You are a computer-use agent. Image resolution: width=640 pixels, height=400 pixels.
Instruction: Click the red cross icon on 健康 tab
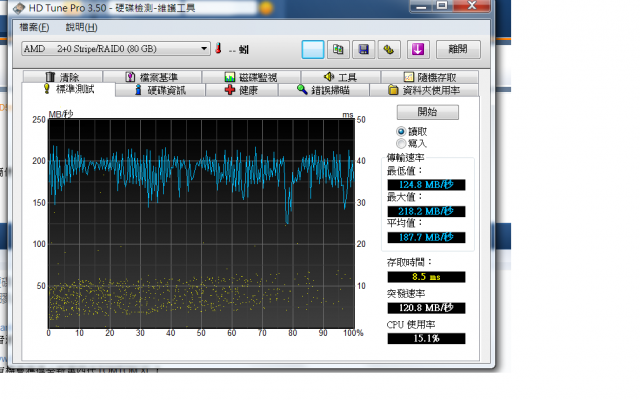click(230, 90)
